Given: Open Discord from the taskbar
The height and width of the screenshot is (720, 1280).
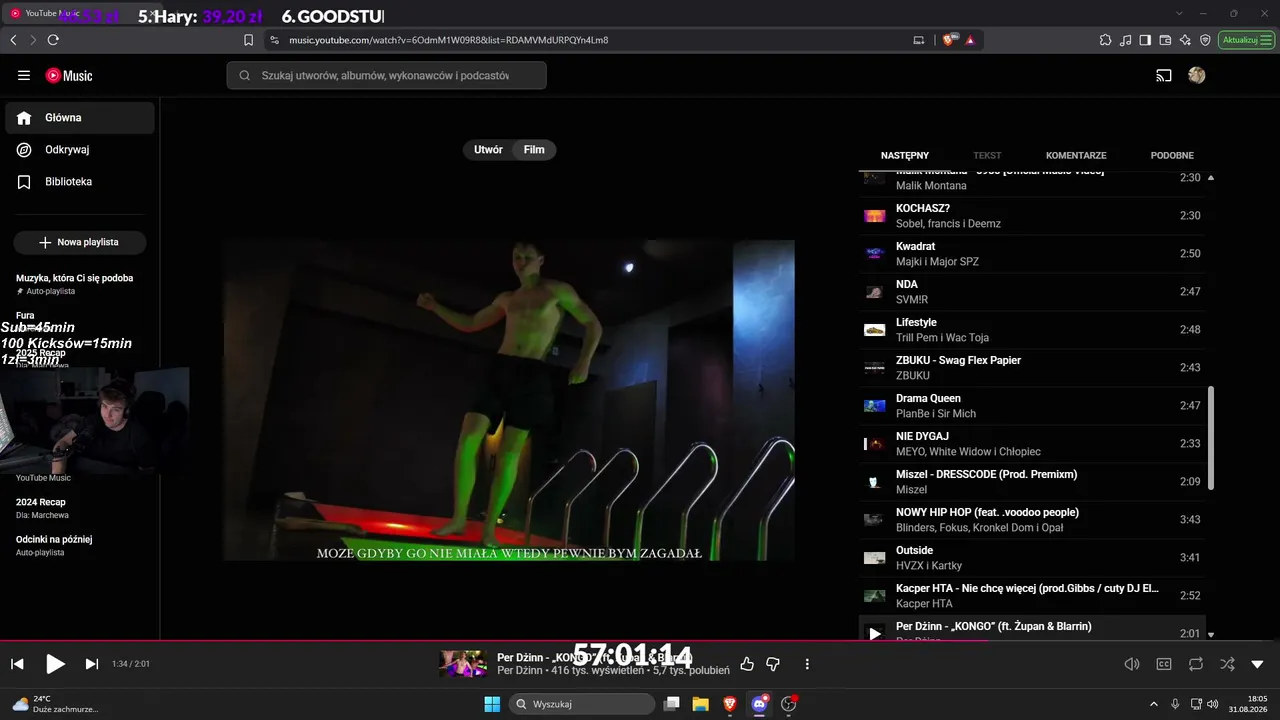Looking at the screenshot, I should pos(759,704).
